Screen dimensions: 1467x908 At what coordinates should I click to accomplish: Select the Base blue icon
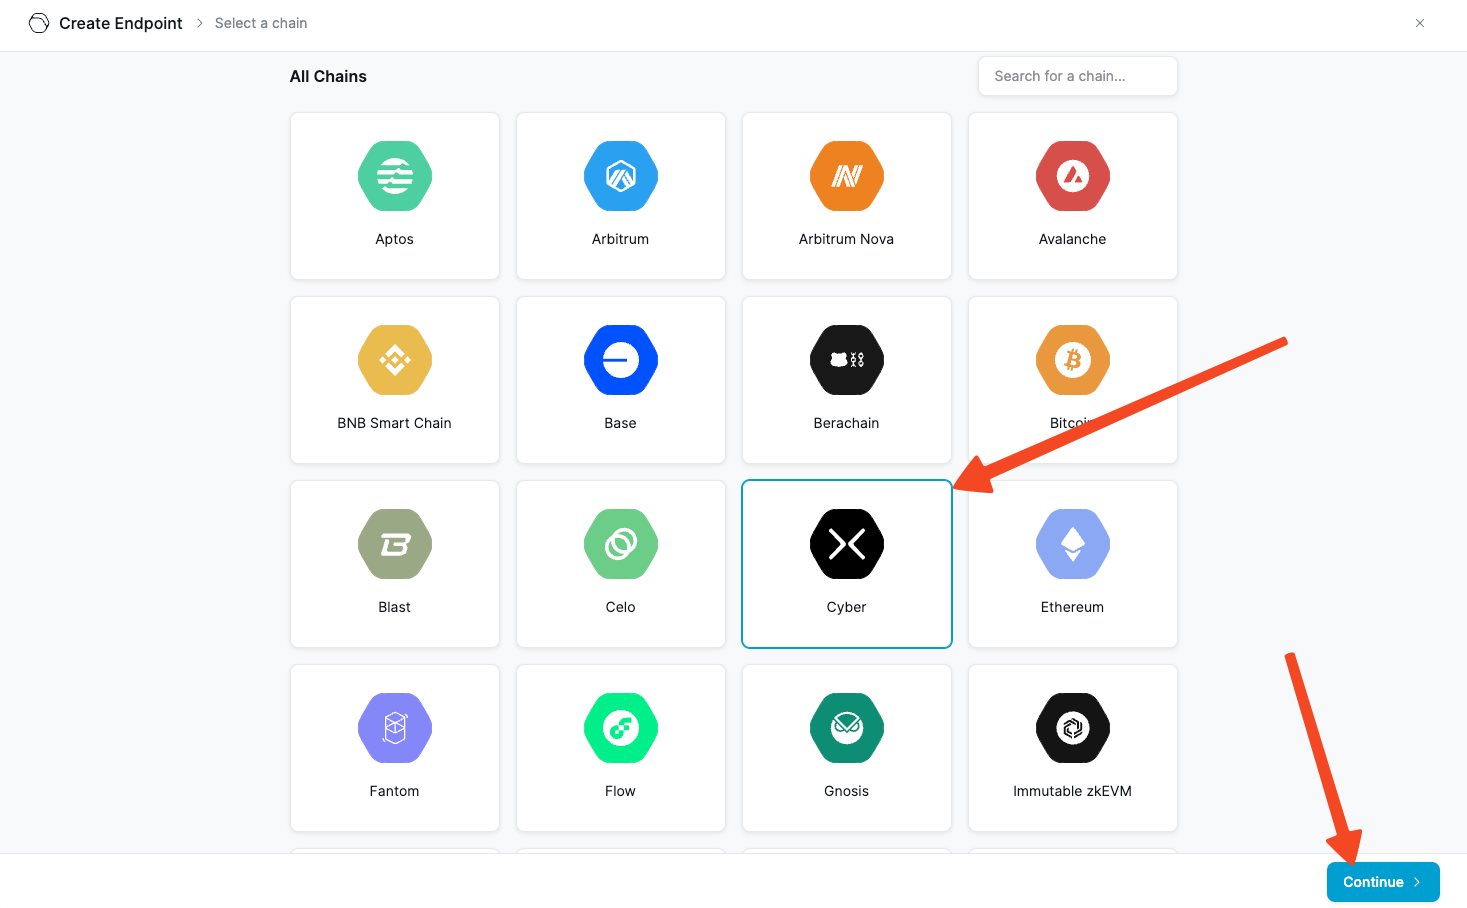point(621,360)
